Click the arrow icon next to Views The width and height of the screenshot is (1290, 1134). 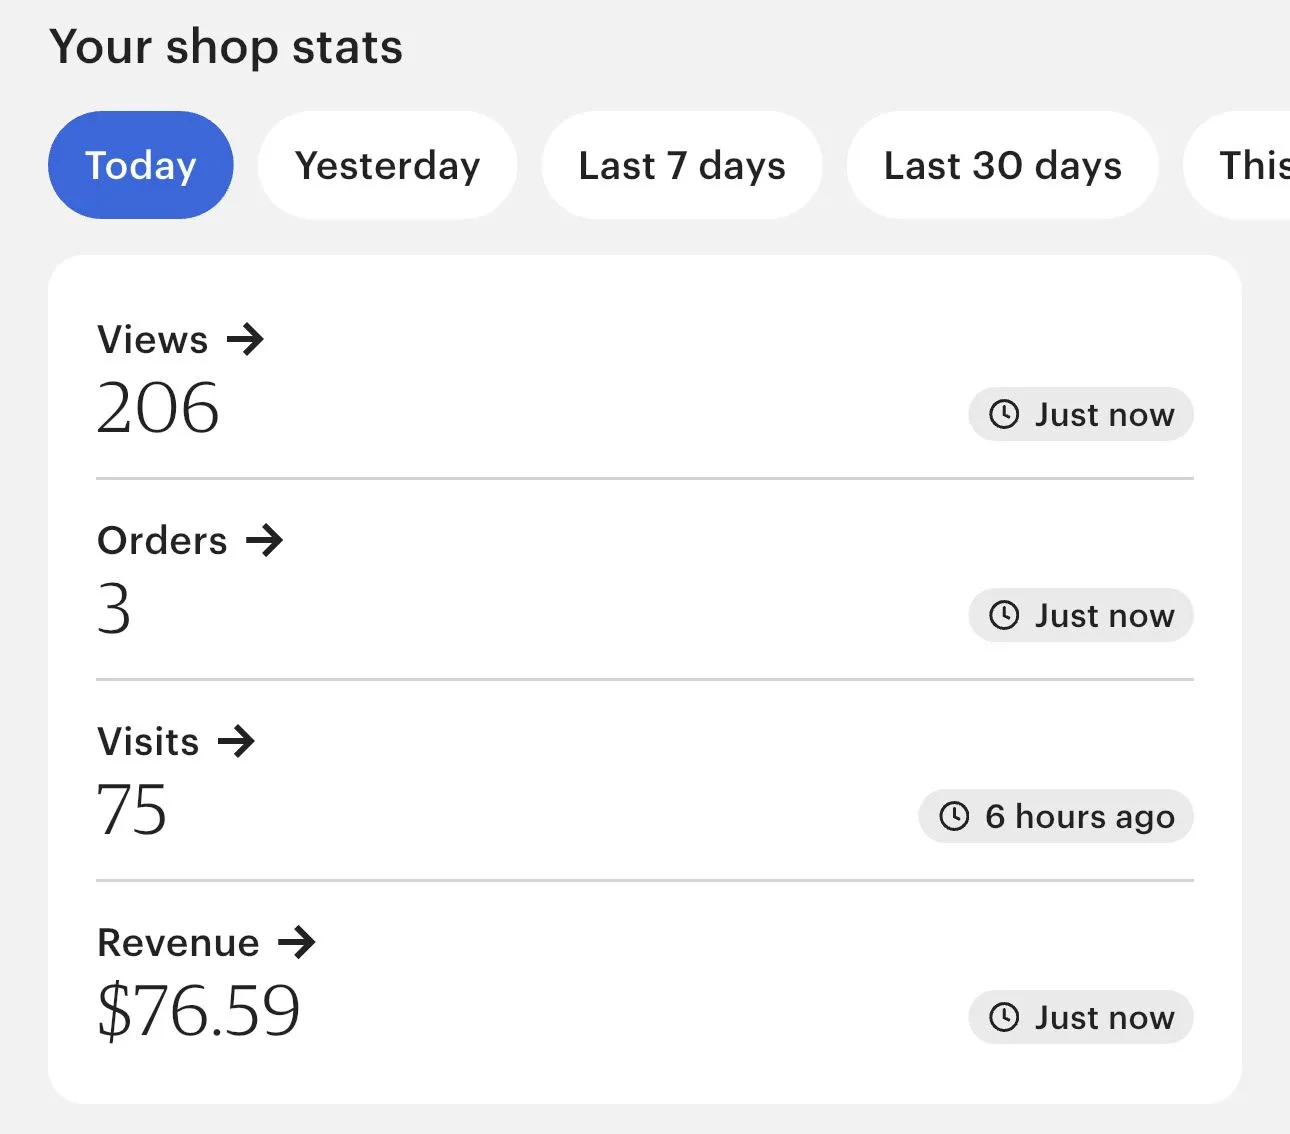tap(245, 340)
